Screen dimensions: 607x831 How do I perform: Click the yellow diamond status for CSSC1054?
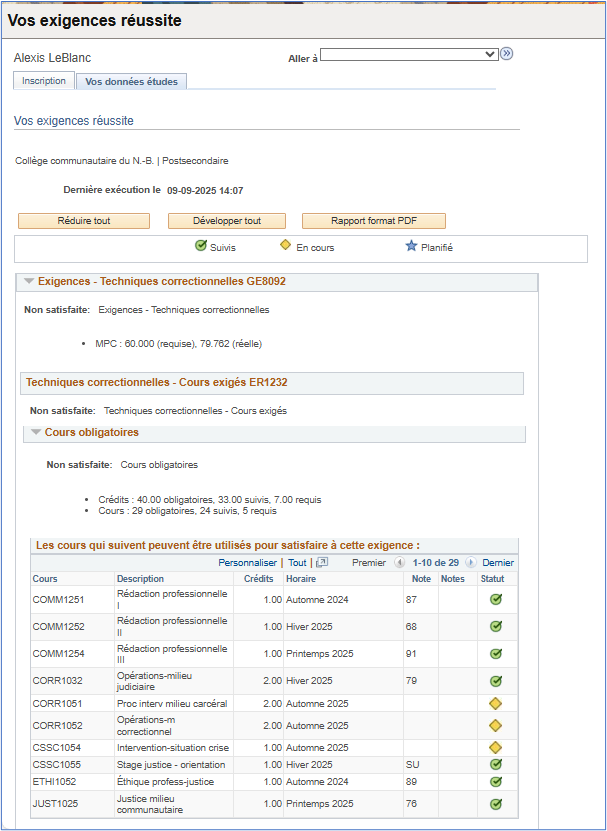click(x=495, y=747)
